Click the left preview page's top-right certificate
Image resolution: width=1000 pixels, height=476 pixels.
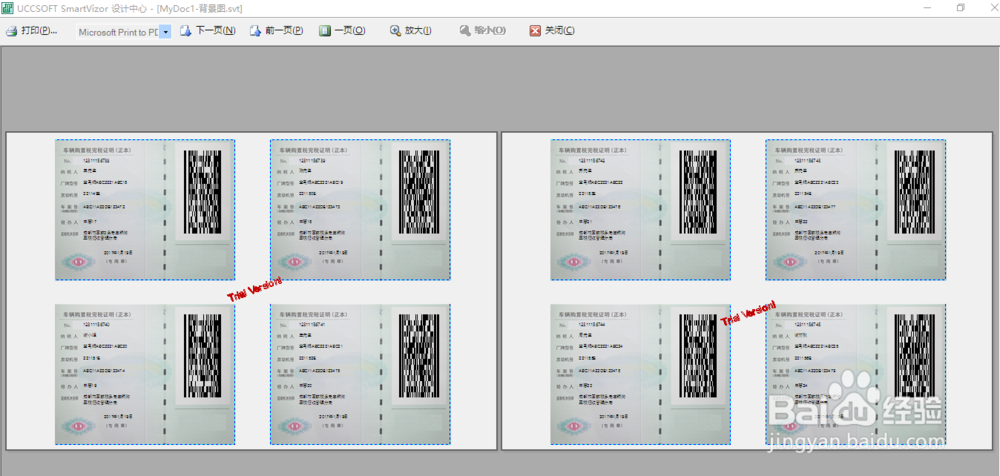360,210
